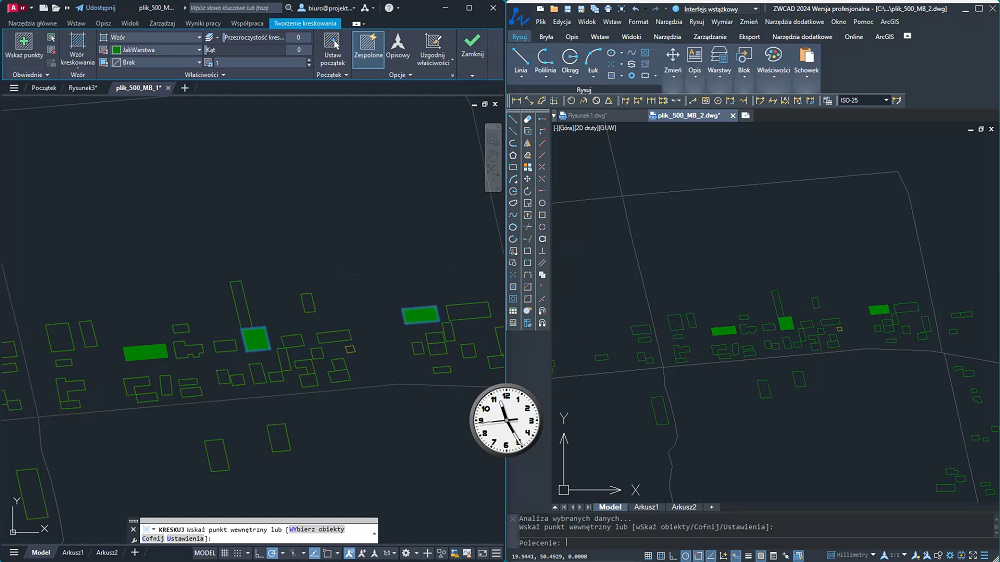The image size is (1000, 562).
Task: Open the ISO-25 dimension style dropdown
Action: [x=864, y=100]
